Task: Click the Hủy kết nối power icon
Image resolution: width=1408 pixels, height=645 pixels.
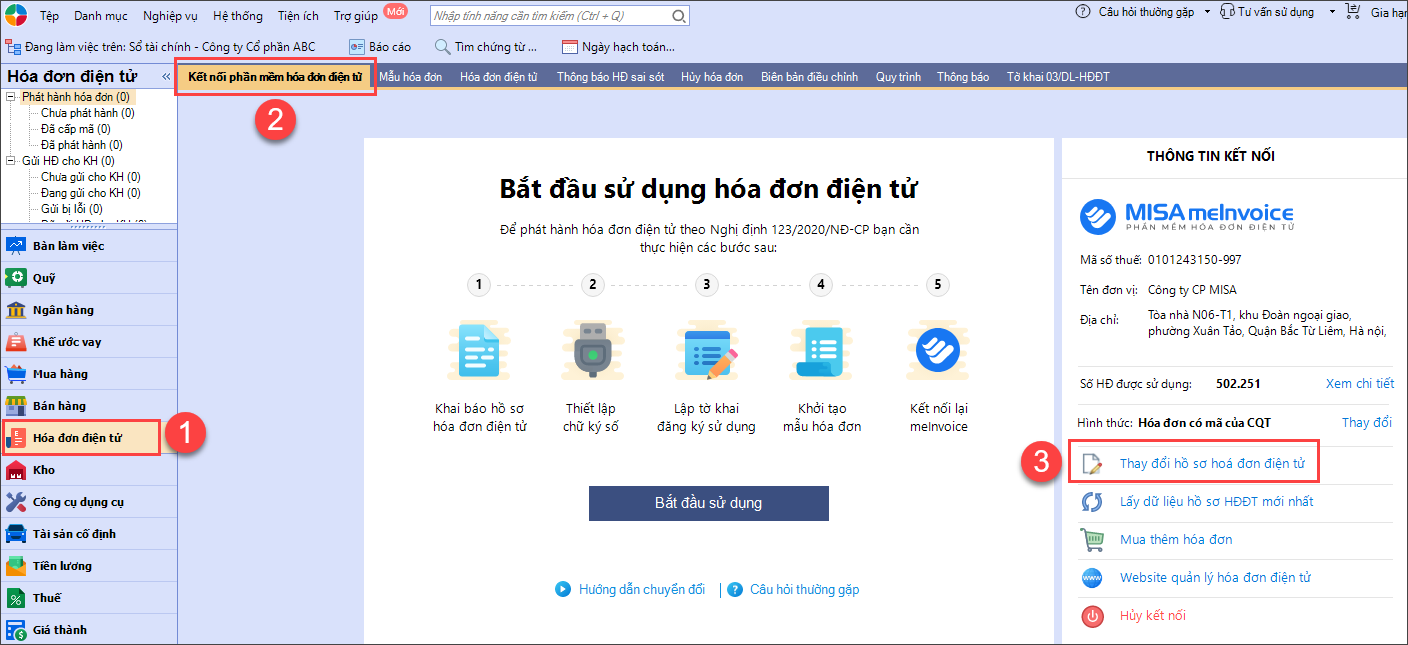Action: pyautogui.click(x=1092, y=616)
